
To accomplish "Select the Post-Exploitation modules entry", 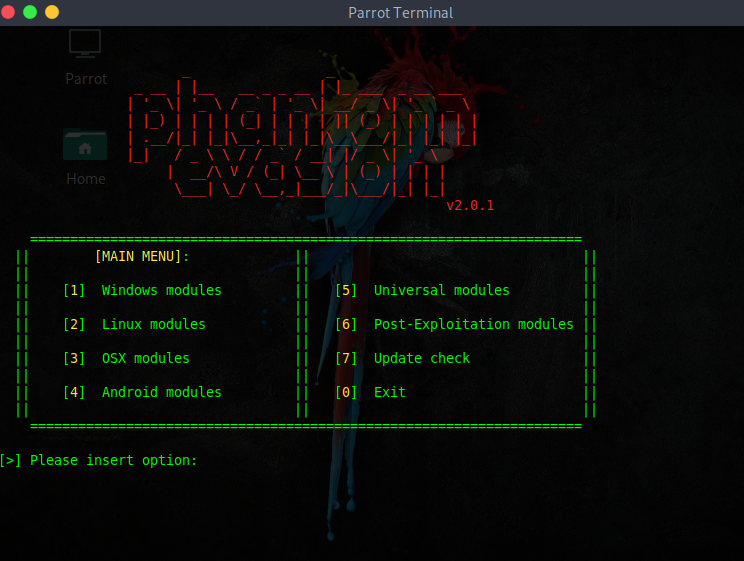I will (474, 324).
